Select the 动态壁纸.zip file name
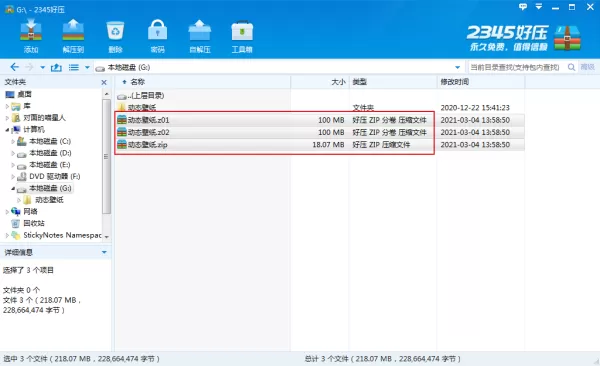 [x=147, y=145]
